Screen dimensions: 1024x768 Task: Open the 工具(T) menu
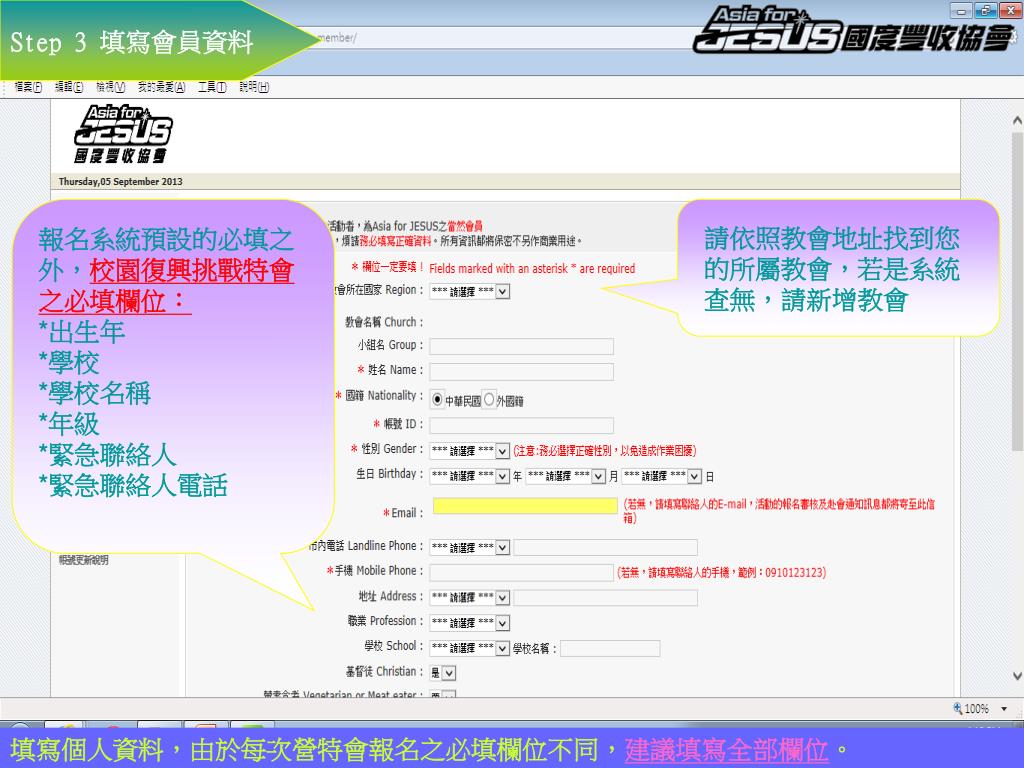point(212,87)
